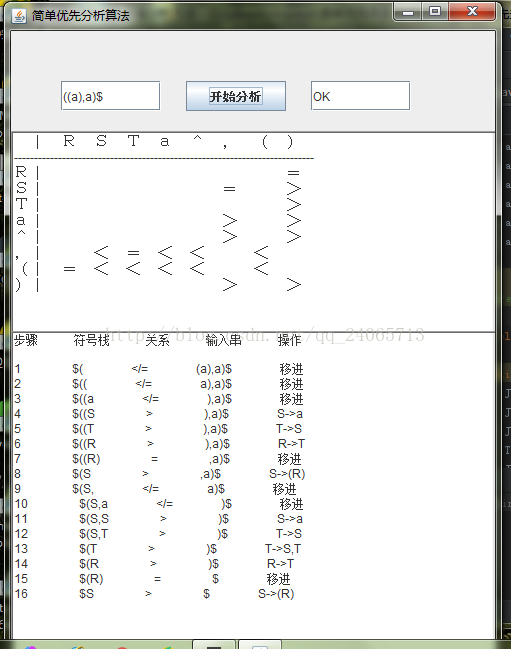The height and width of the screenshot is (649, 511).
Task: Maximize the 简单优先分析算法 window
Action: coord(434,12)
